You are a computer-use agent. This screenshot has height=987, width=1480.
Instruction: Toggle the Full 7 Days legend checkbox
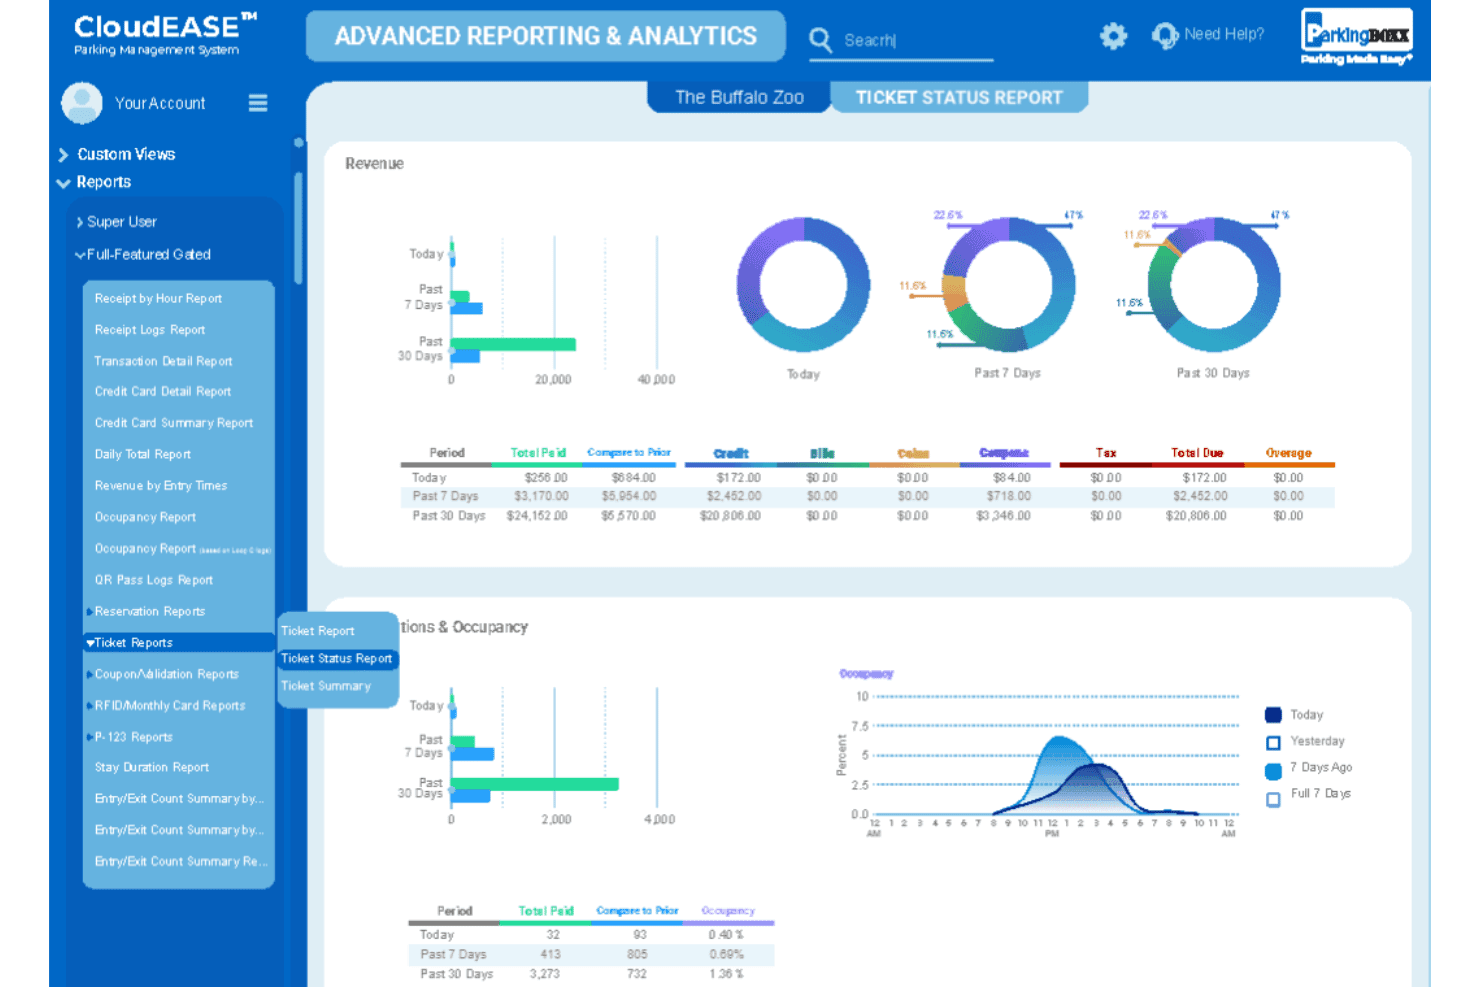click(1273, 799)
